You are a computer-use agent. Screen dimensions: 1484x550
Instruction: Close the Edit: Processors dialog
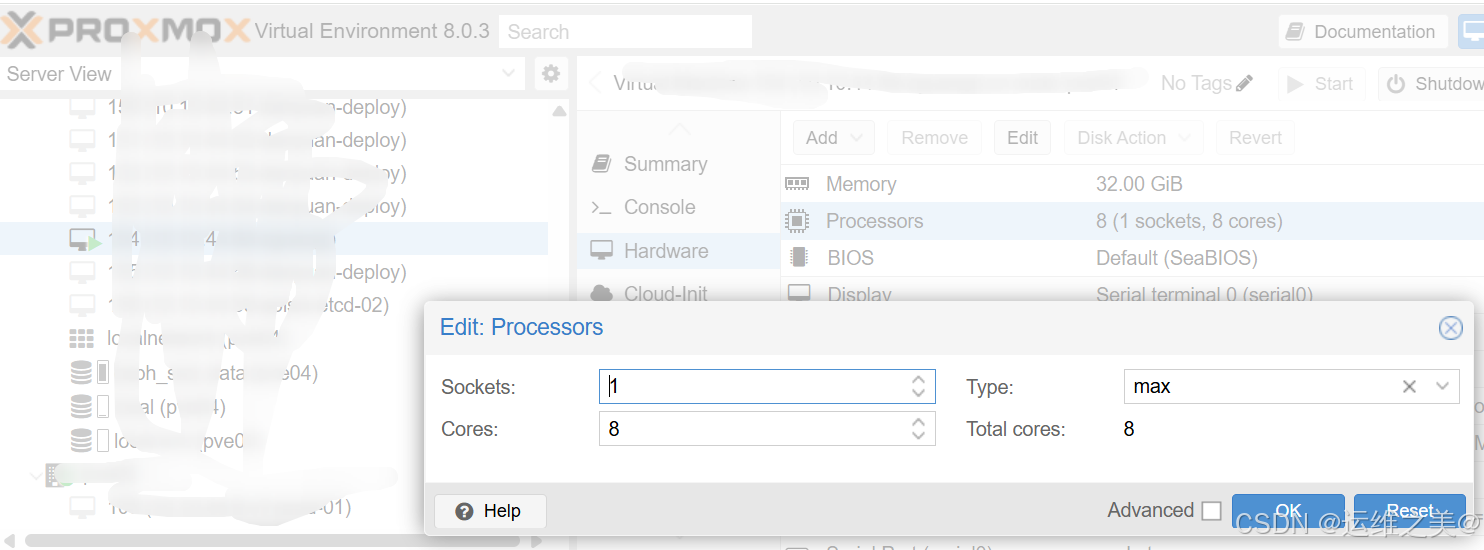(x=1450, y=327)
